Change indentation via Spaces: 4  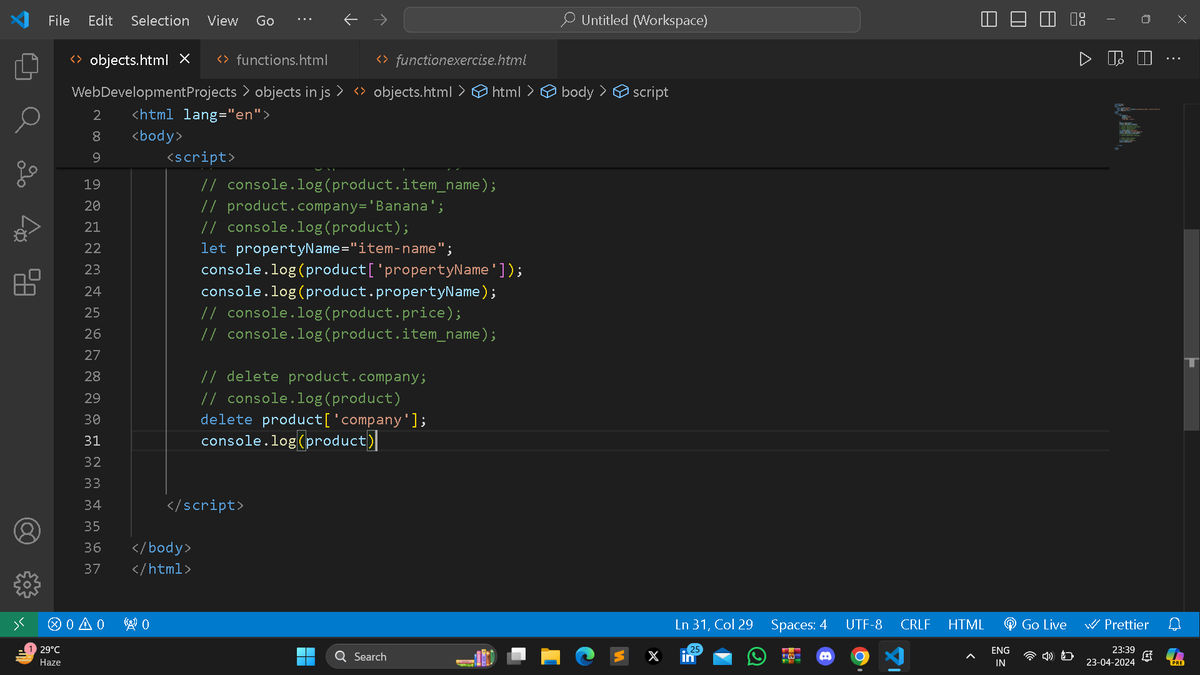click(x=799, y=624)
